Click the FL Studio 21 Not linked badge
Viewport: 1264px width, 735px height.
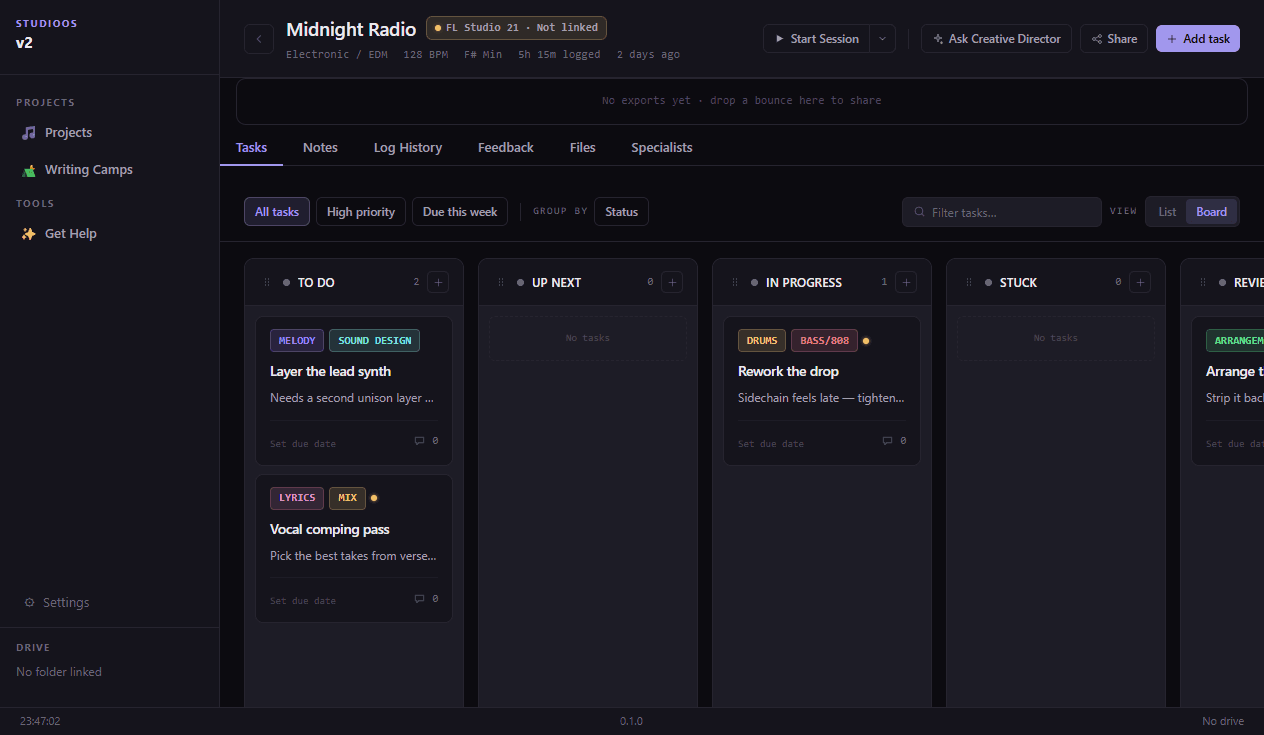coord(516,28)
